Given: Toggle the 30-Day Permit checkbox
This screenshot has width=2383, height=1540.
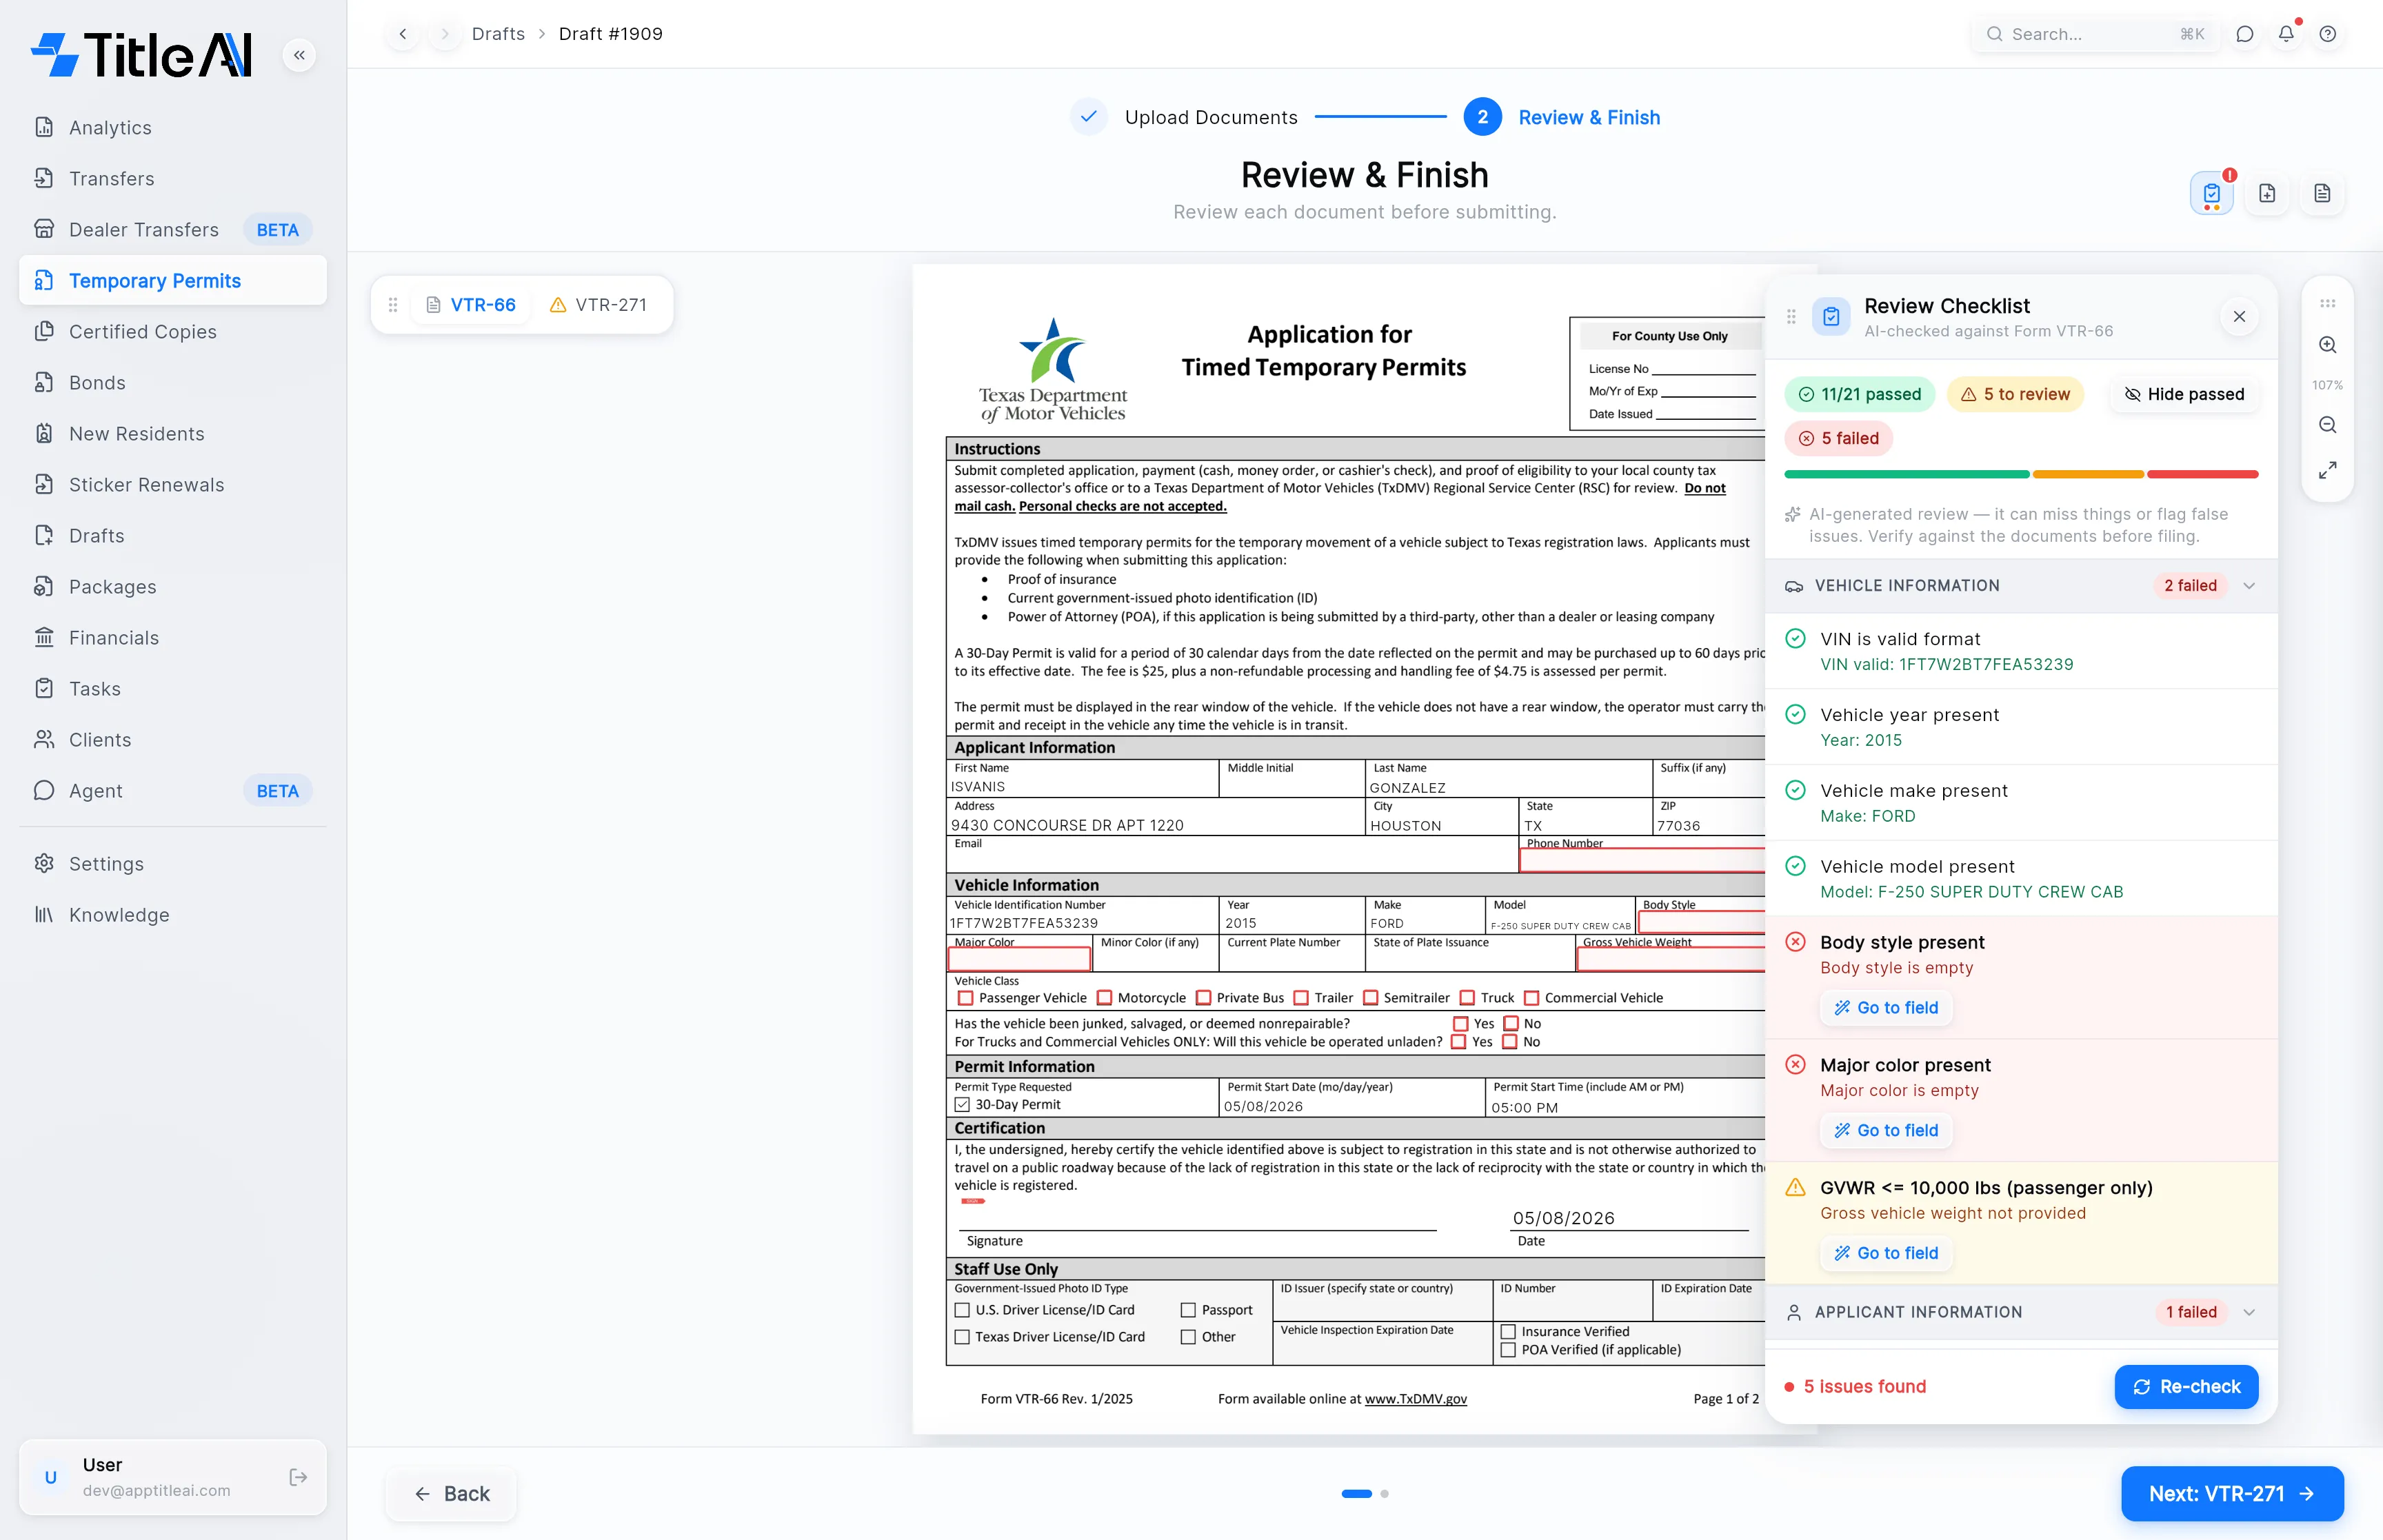Looking at the screenshot, I should click(x=962, y=1105).
